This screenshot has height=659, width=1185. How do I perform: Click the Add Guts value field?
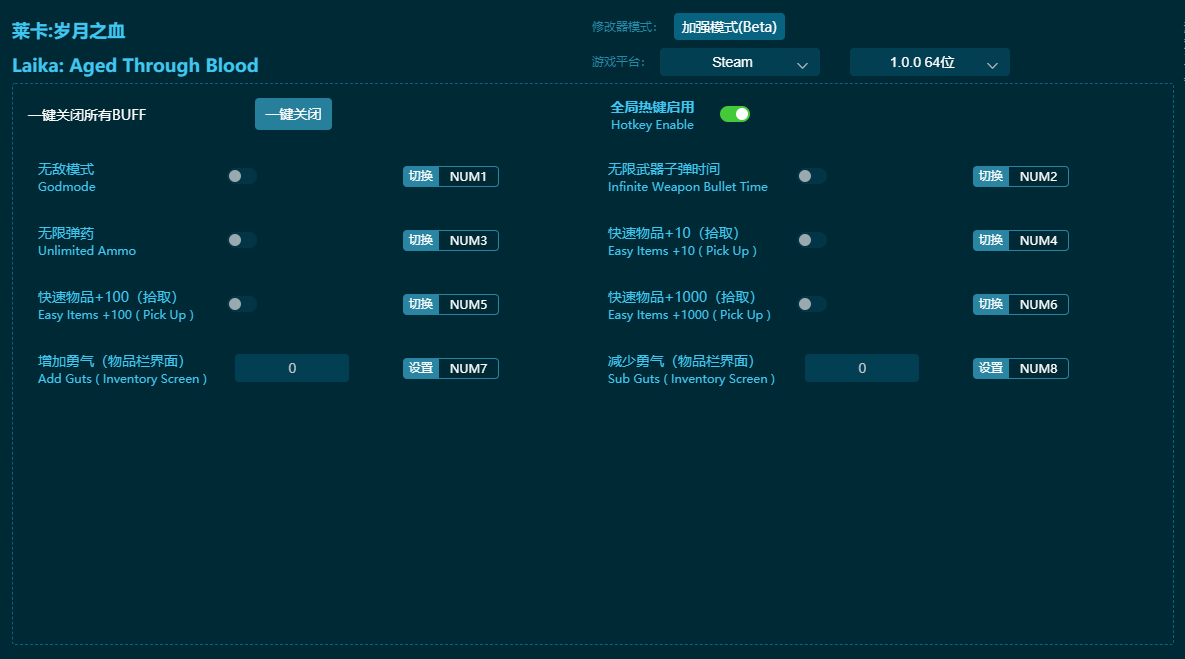pos(292,368)
